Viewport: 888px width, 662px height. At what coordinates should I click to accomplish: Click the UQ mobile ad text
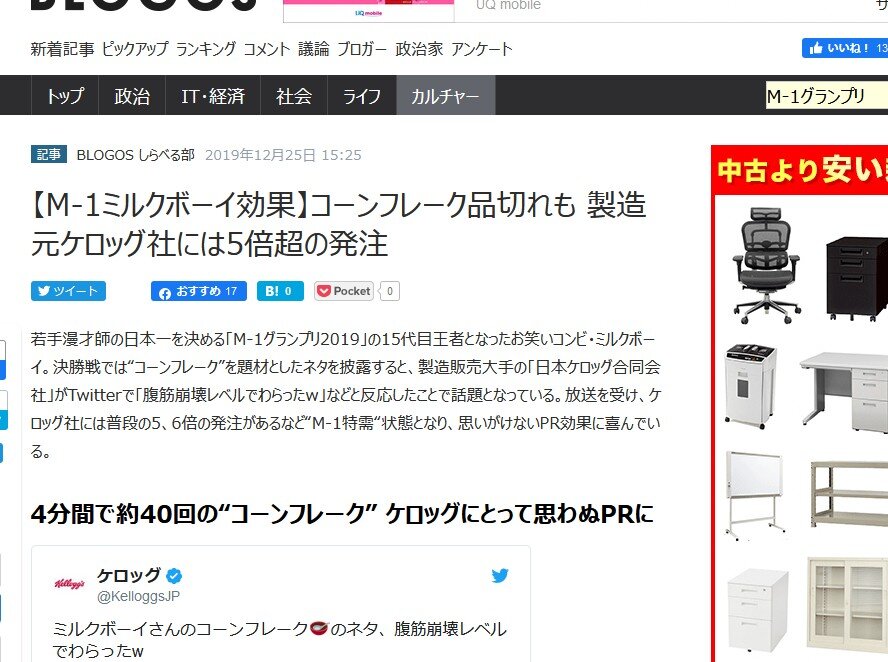pyautogui.click(x=508, y=6)
